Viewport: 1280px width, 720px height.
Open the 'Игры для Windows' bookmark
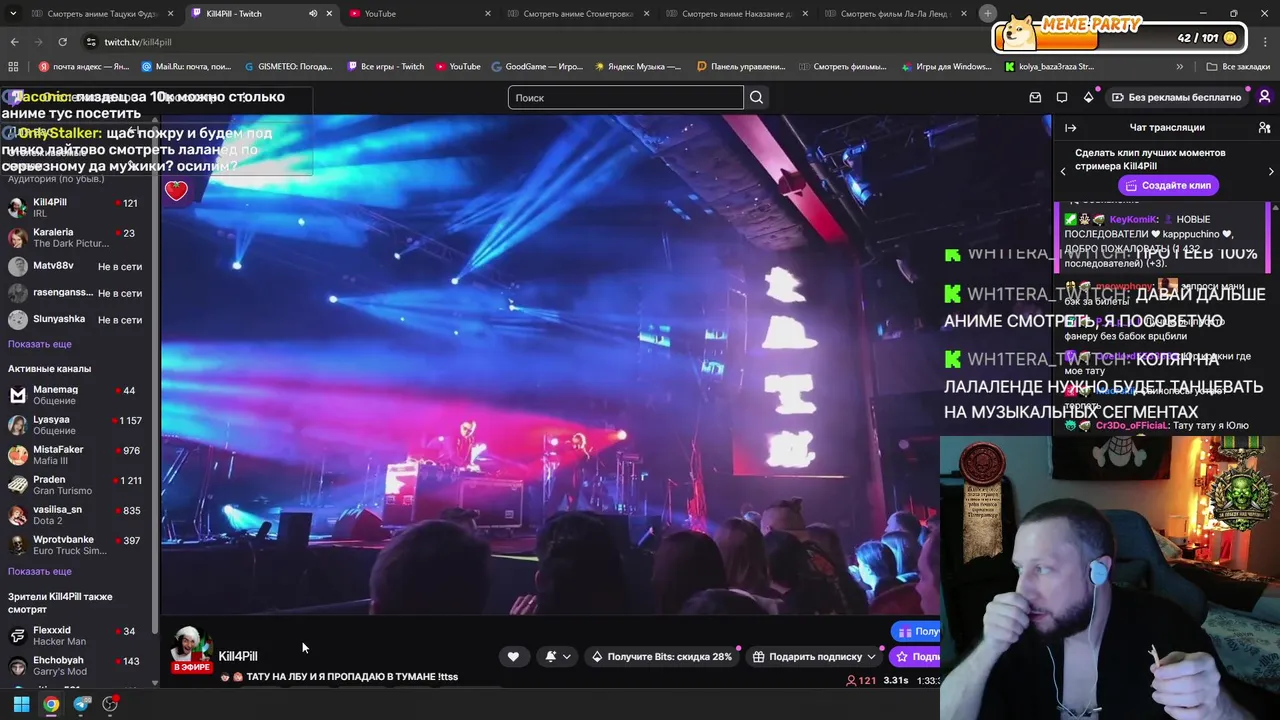tap(946, 66)
